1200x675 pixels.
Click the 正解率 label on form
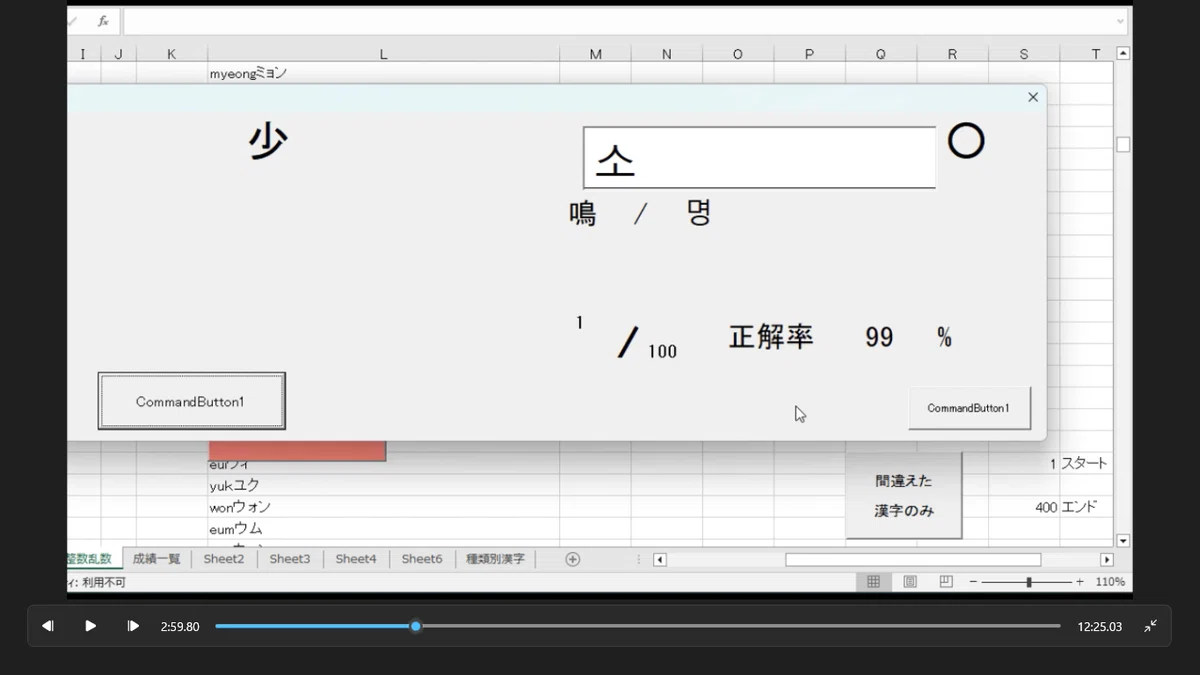pyautogui.click(x=771, y=337)
